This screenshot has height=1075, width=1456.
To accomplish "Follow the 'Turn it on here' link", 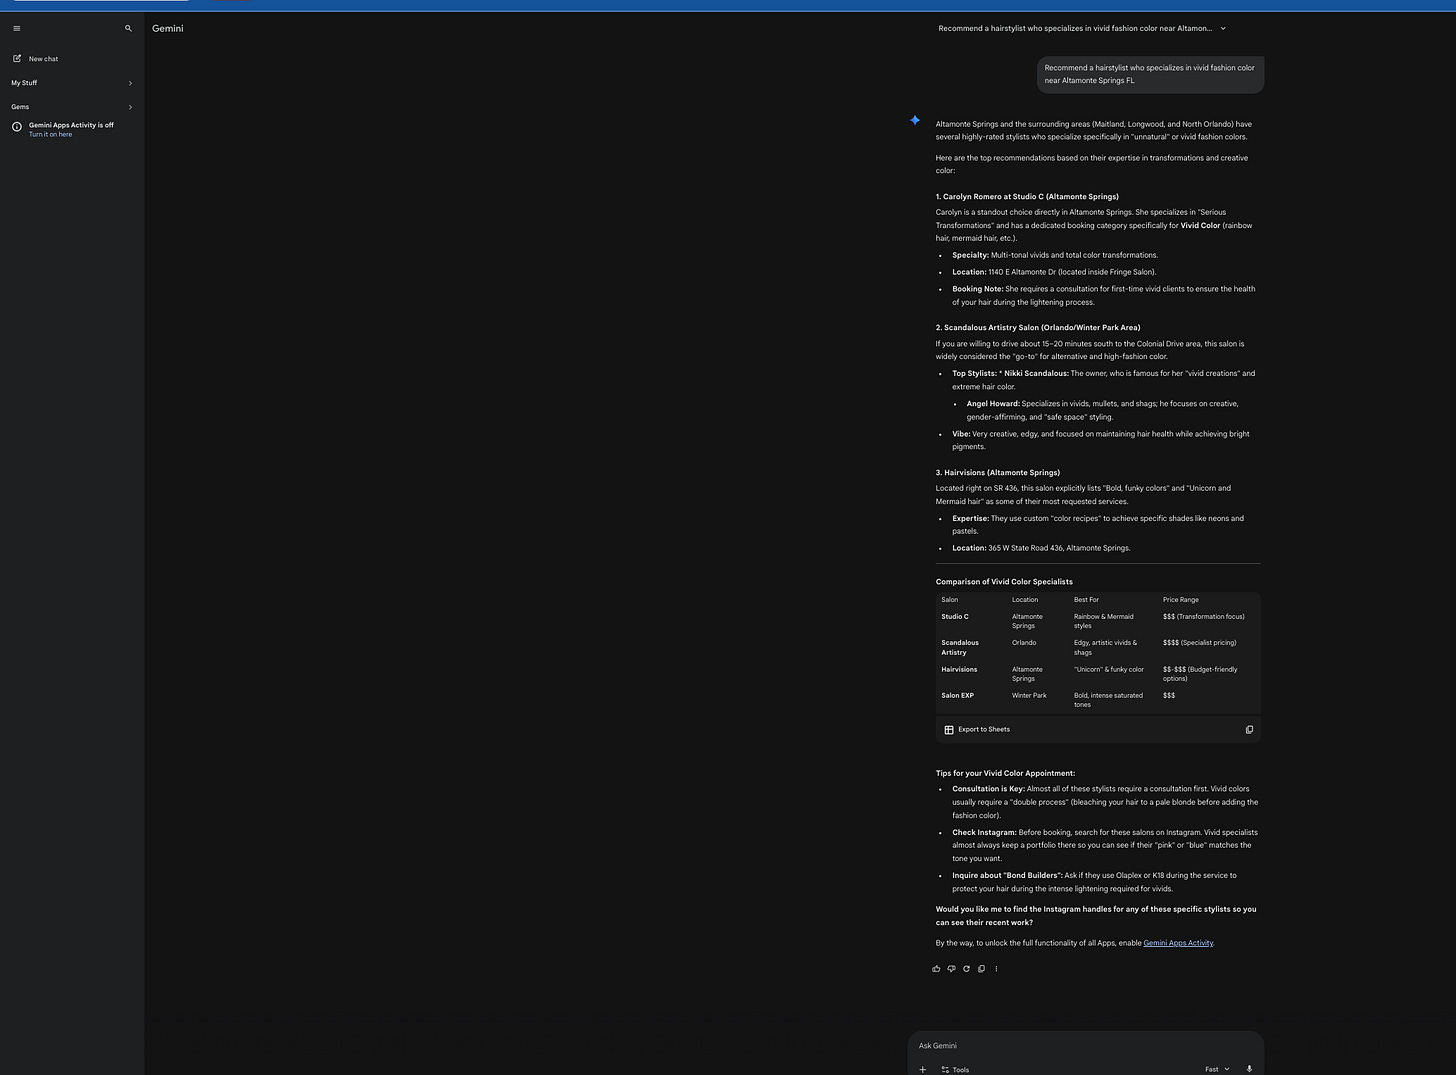I will [x=50, y=134].
